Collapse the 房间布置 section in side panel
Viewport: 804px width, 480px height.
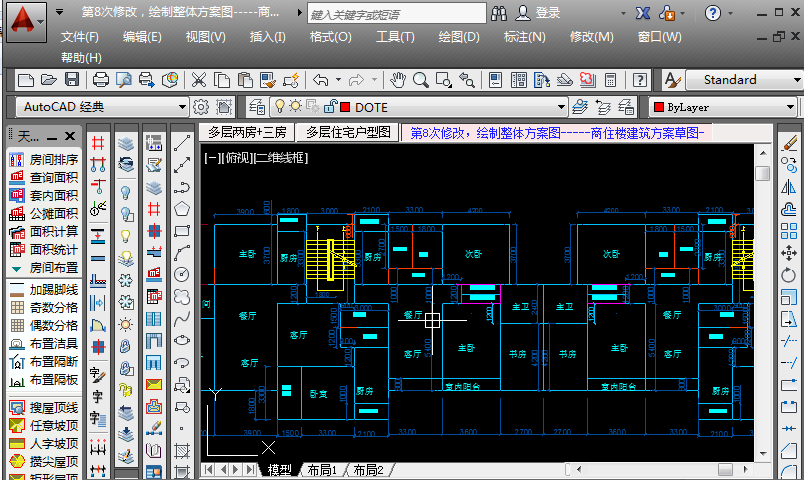pos(16,268)
